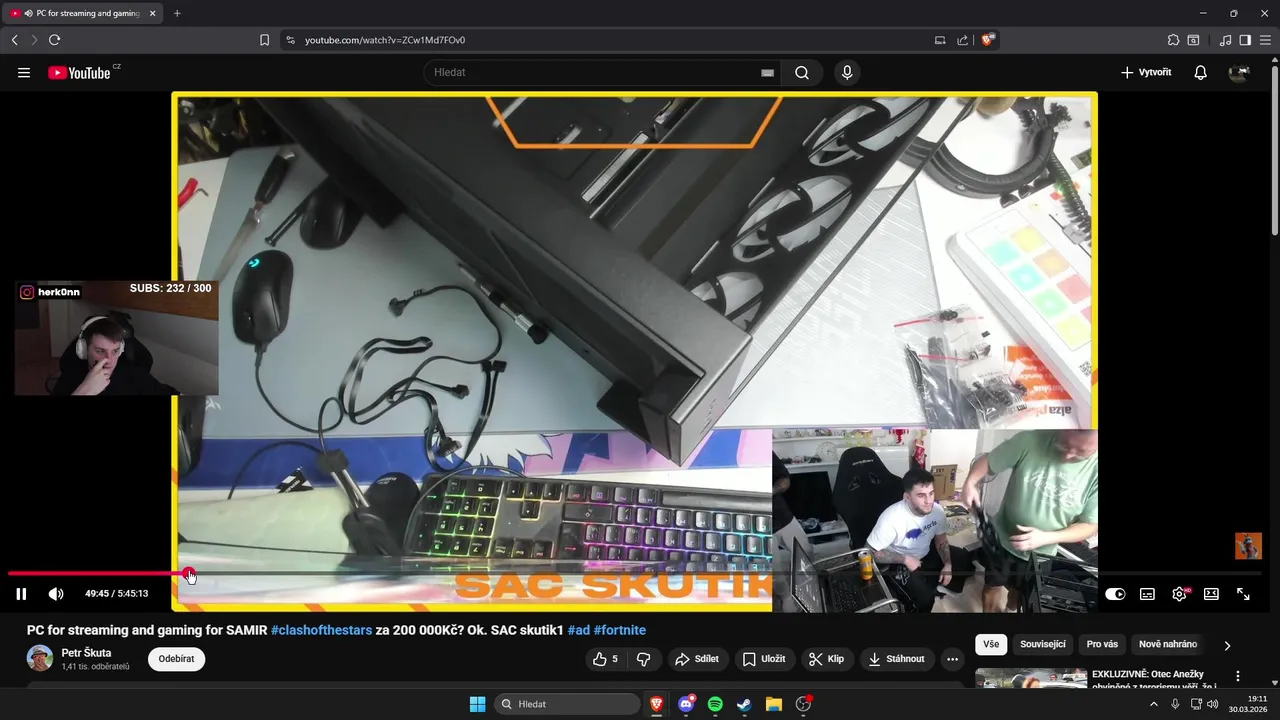Open the Brave media playlist music icon

pos(1225,40)
